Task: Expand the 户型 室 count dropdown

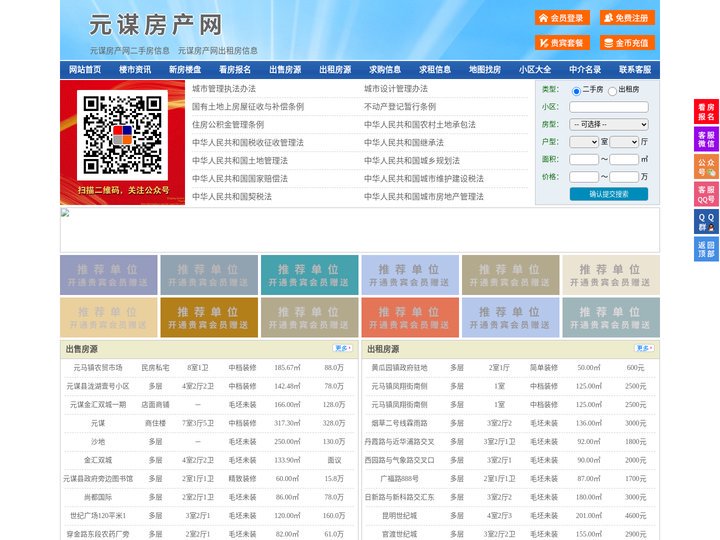Action: (584, 142)
